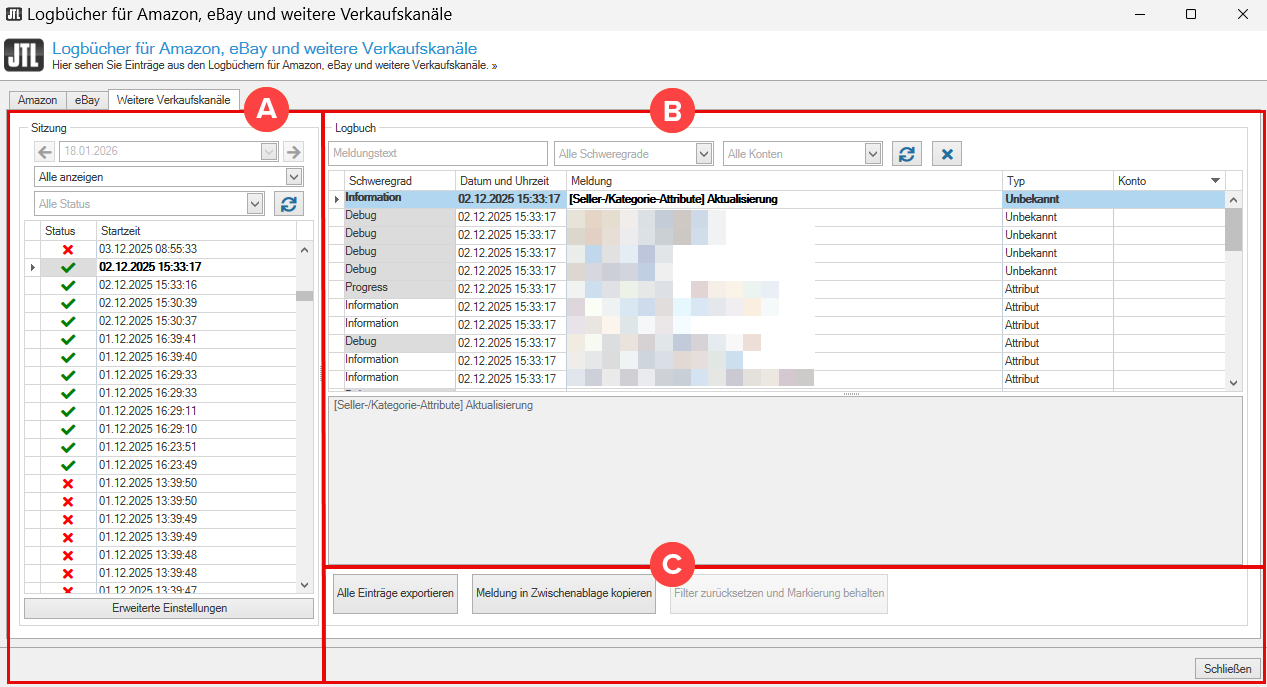The width and height of the screenshot is (1267, 687).
Task: Switch to the eBay tab
Action: tap(87, 100)
